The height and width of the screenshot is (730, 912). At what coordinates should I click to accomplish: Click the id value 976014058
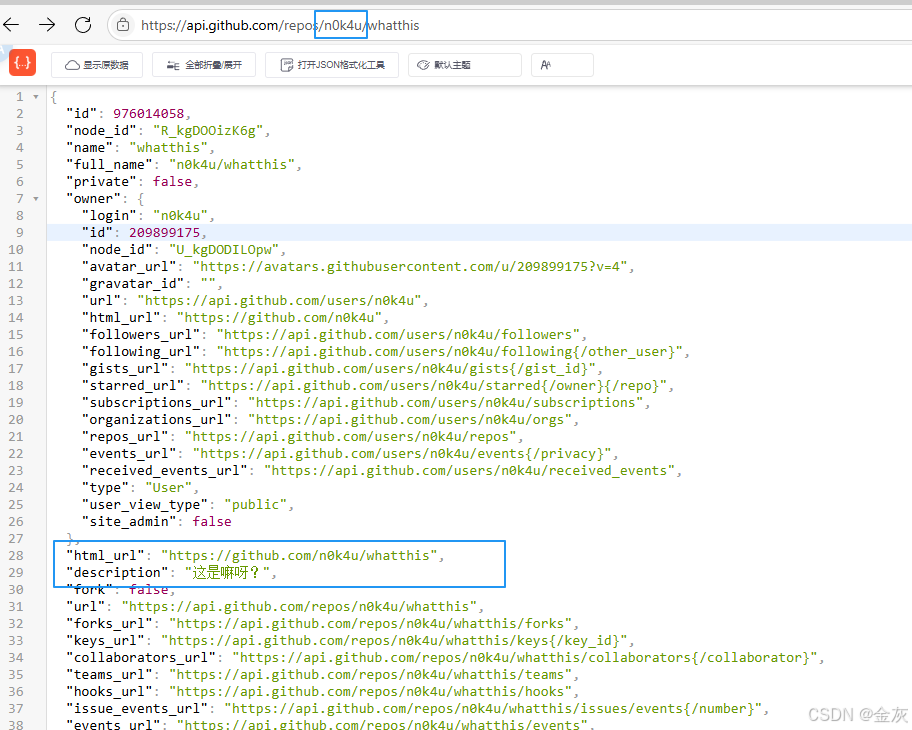(148, 113)
